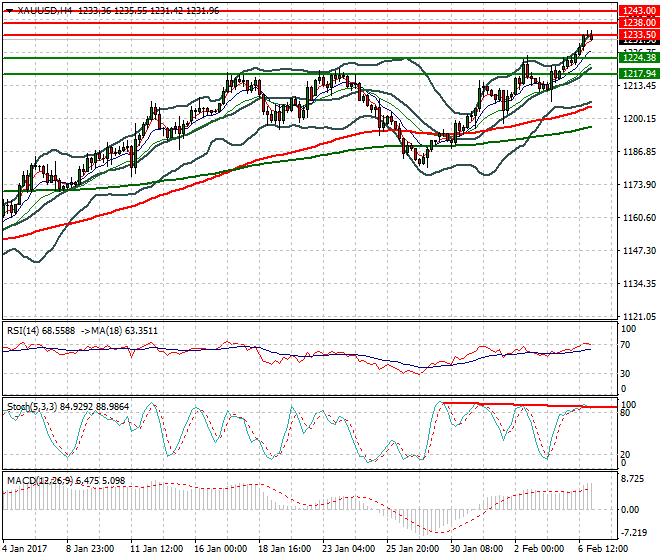Click the RSI 70 level label

click(625, 345)
